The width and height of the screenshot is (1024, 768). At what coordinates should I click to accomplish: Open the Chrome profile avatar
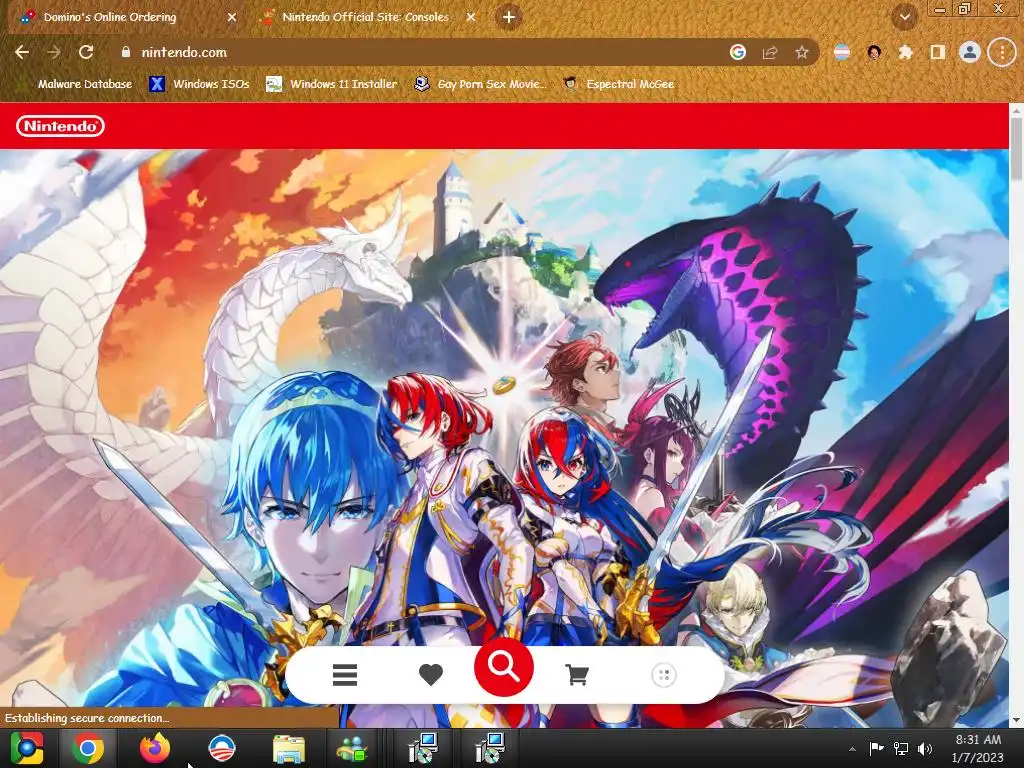(970, 52)
